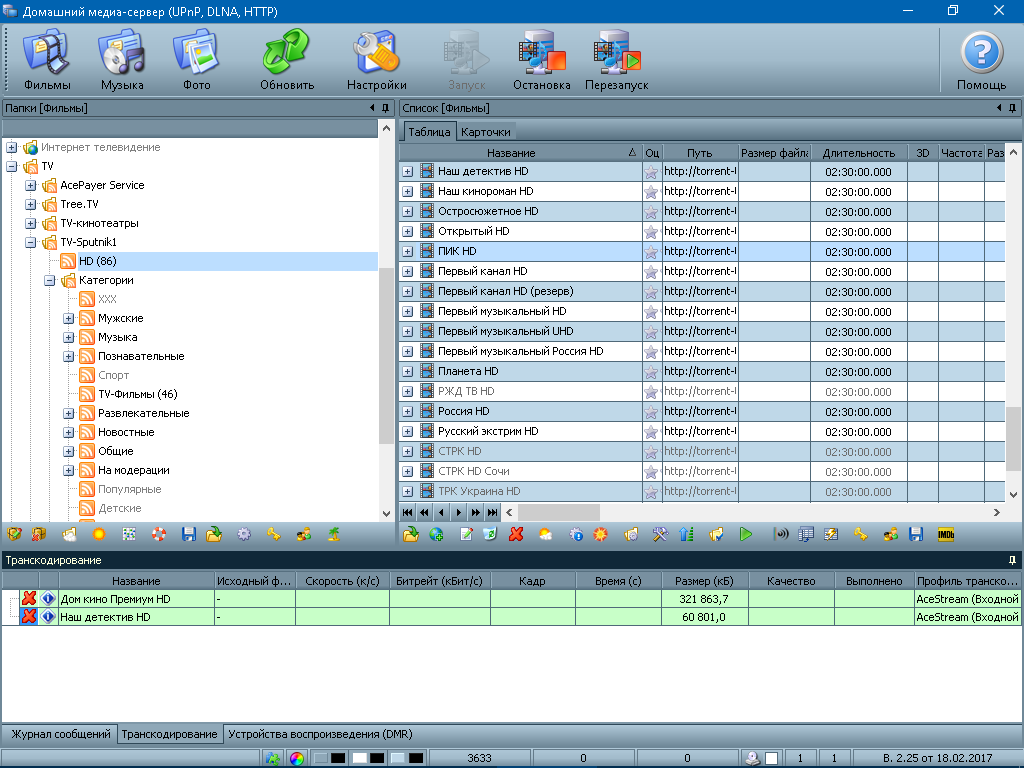This screenshot has width=1024, height=768.
Task: Click the IMDb icon in list toolbar
Action: coord(945,535)
